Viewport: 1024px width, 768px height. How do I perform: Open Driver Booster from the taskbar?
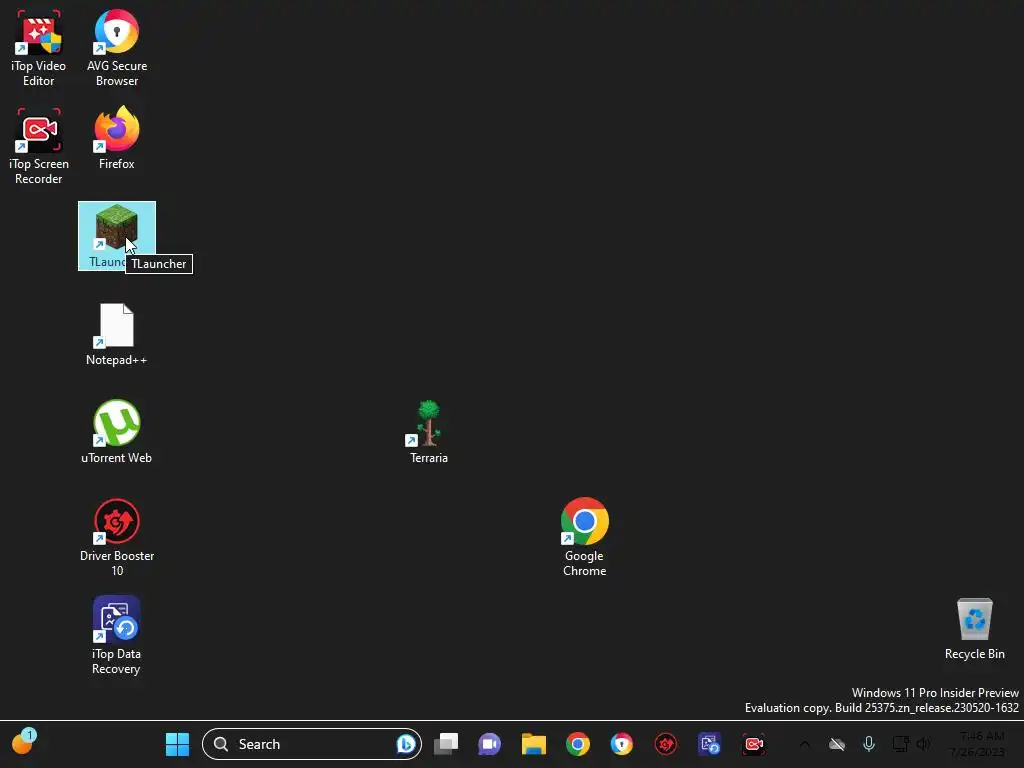coord(665,744)
